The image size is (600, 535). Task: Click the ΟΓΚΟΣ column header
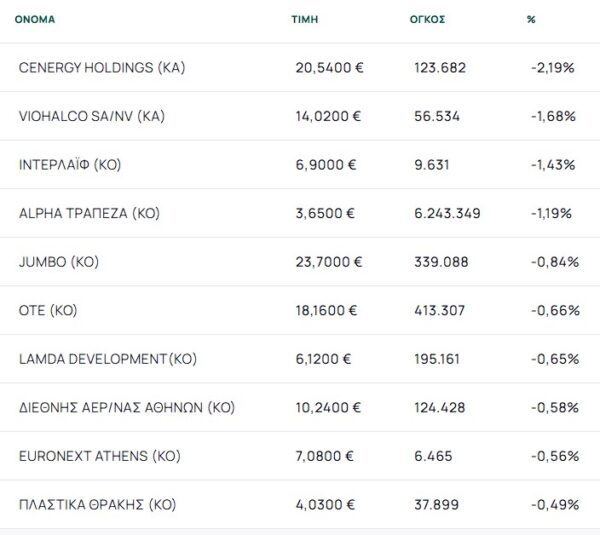(x=426, y=19)
